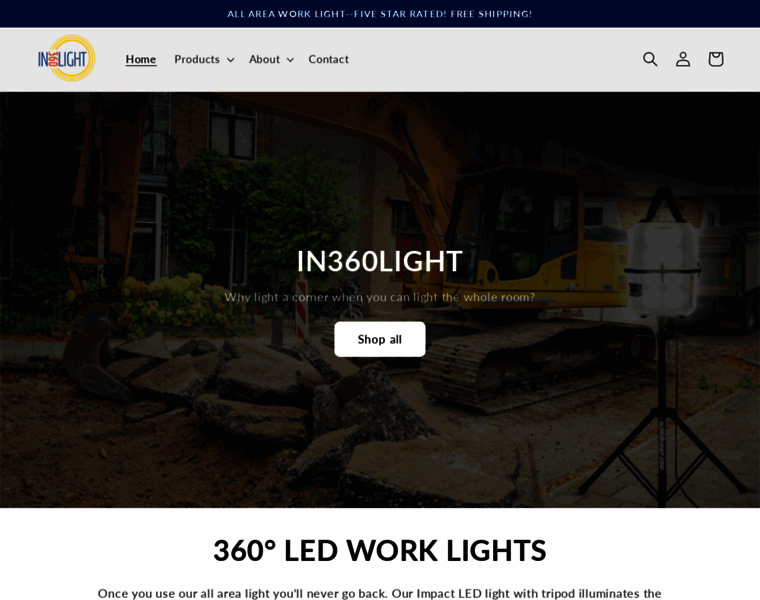The height and width of the screenshot is (600, 760).
Task: Click the 360° LED WORK LIGHTS heading
Action: (380, 551)
